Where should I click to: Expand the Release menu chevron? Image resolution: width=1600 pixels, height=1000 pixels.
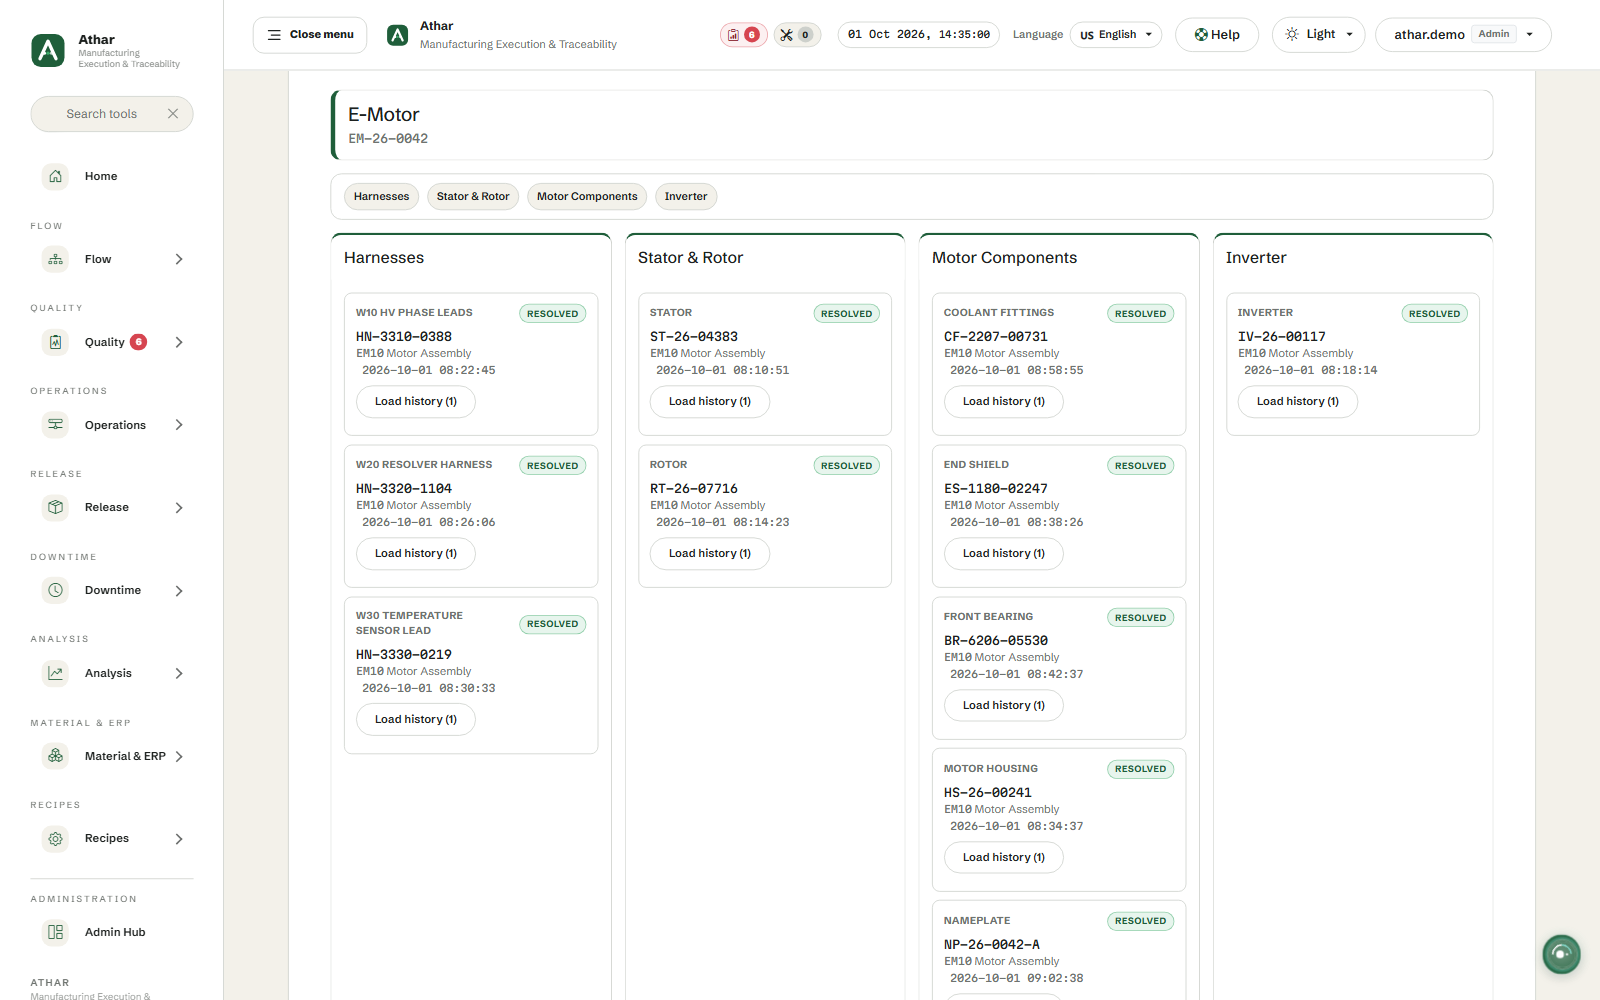[x=179, y=508]
